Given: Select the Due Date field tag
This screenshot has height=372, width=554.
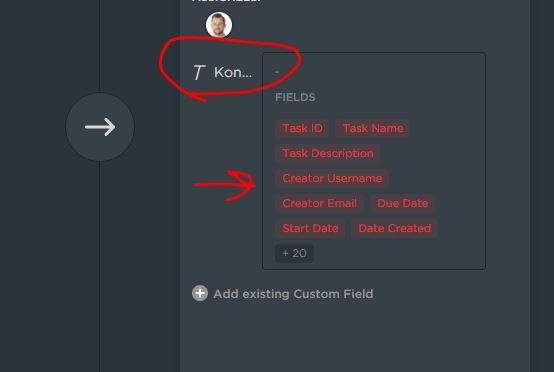Looking at the screenshot, I should [x=403, y=203].
